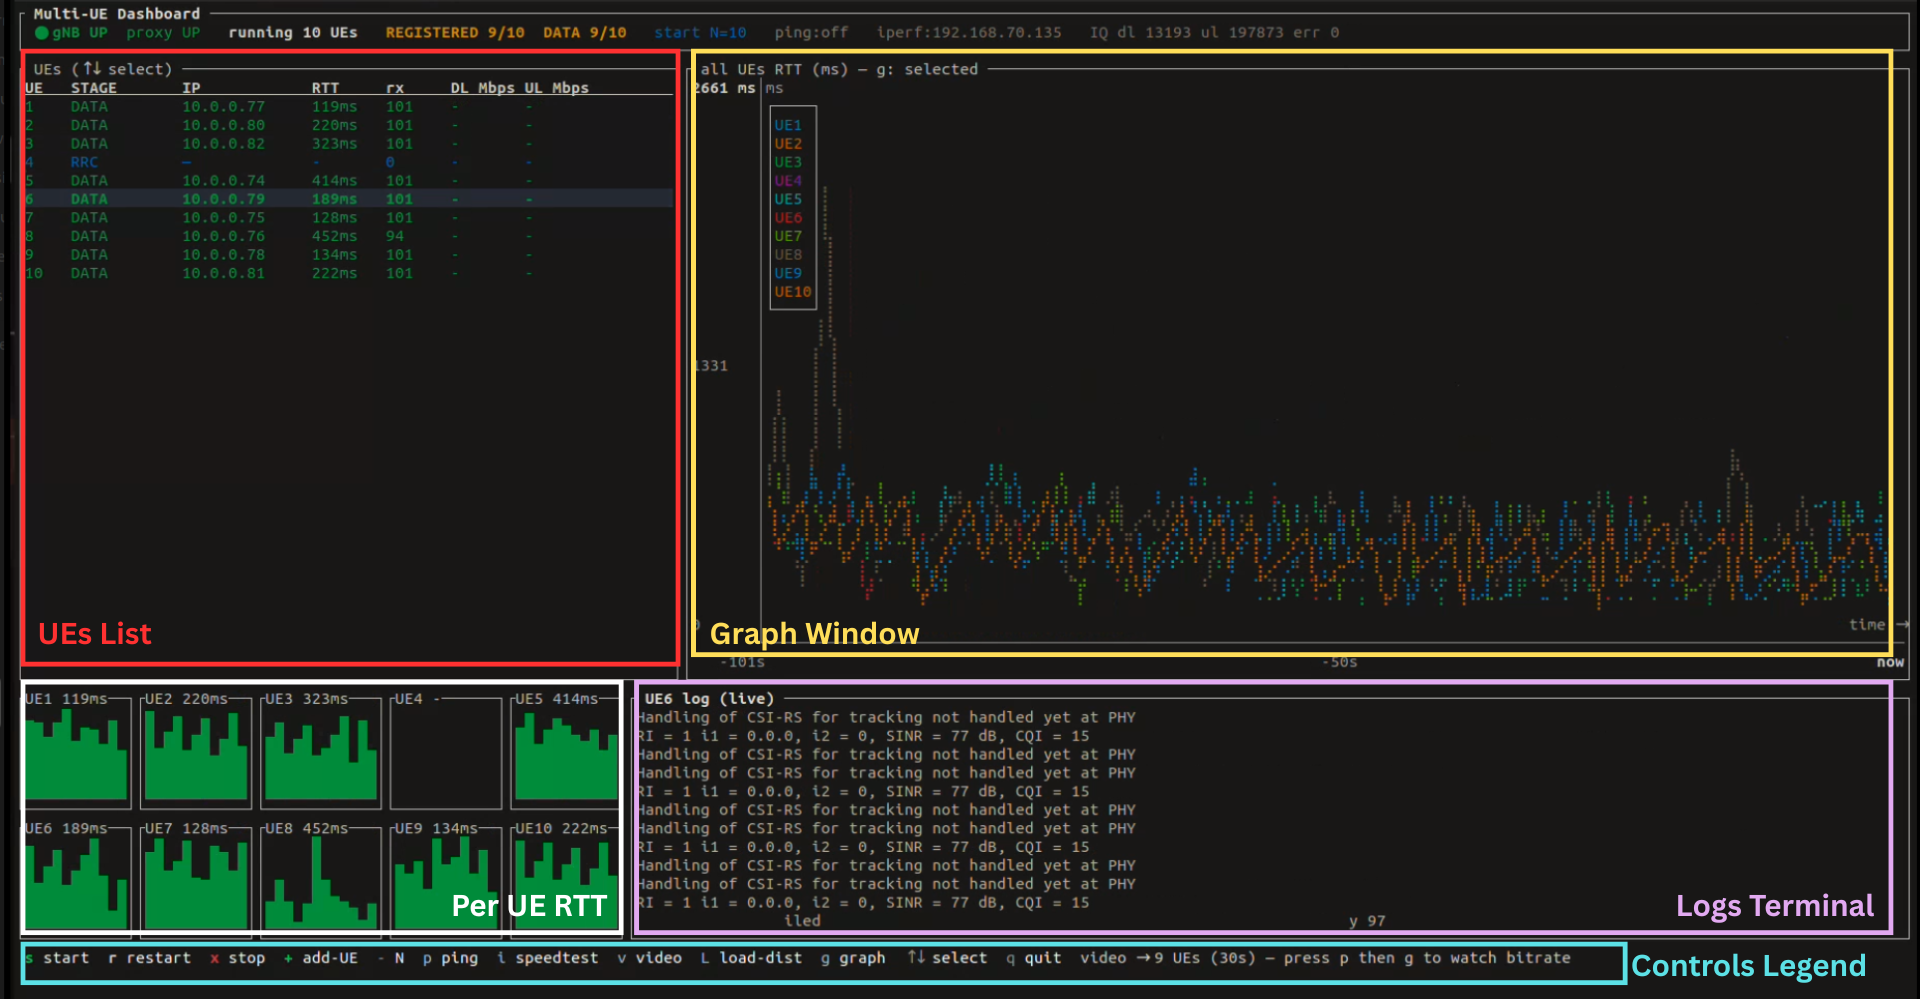Screen dimensions: 1920x999
Task: Select UE 8 row with 452ms RTT
Action: [349, 237]
